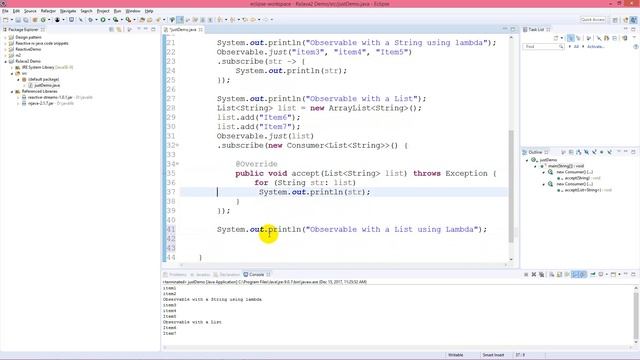Select justDemo class in Outline

[548, 160]
